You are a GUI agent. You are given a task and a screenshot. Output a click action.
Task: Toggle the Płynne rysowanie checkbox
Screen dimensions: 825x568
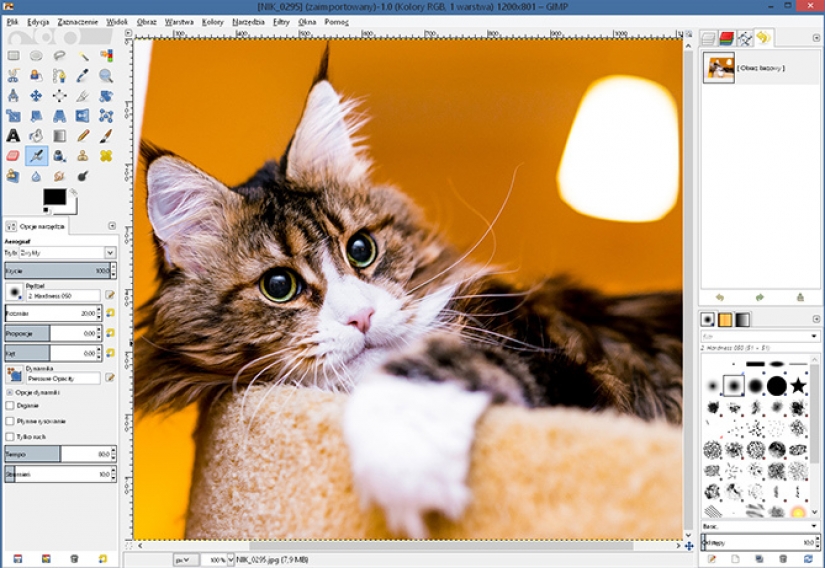pos(10,421)
